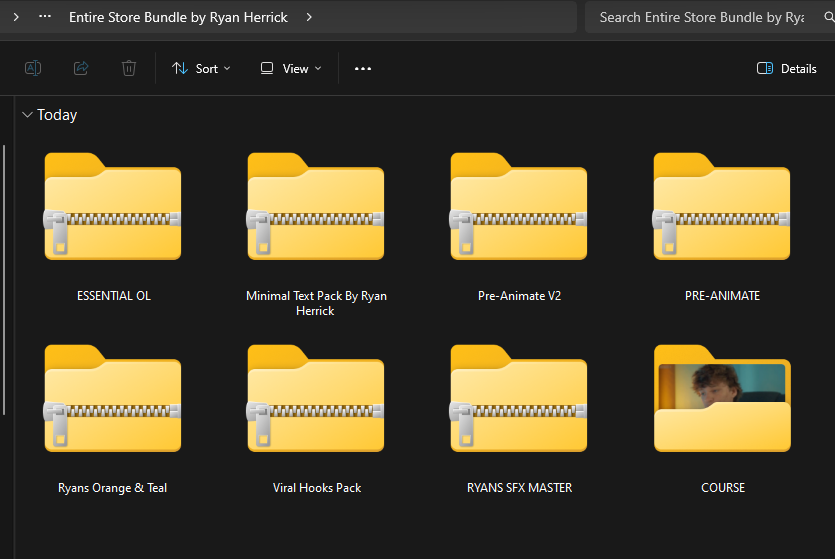Toggle the Details pane
The width and height of the screenshot is (835, 559).
pos(787,68)
